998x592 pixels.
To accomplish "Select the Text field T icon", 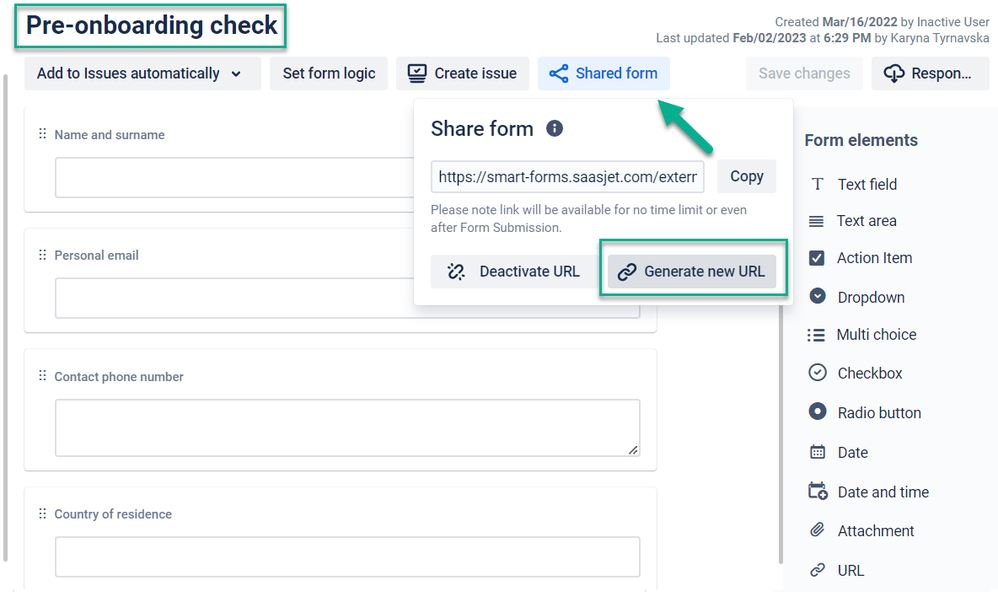I will 817,185.
